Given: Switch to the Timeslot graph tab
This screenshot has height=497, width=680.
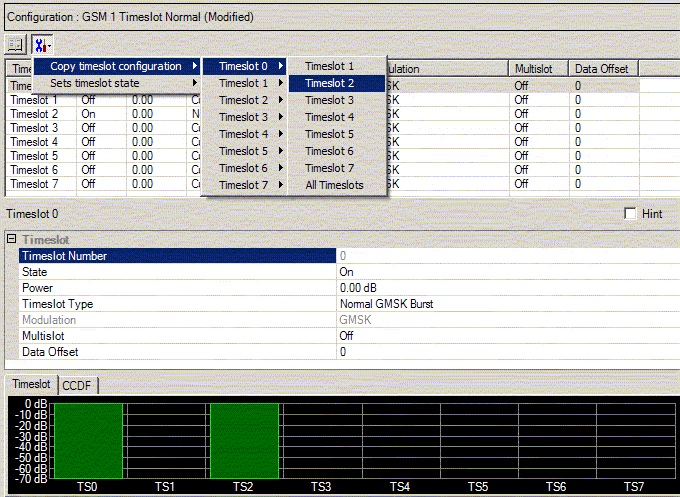Looking at the screenshot, I should coord(31,384).
